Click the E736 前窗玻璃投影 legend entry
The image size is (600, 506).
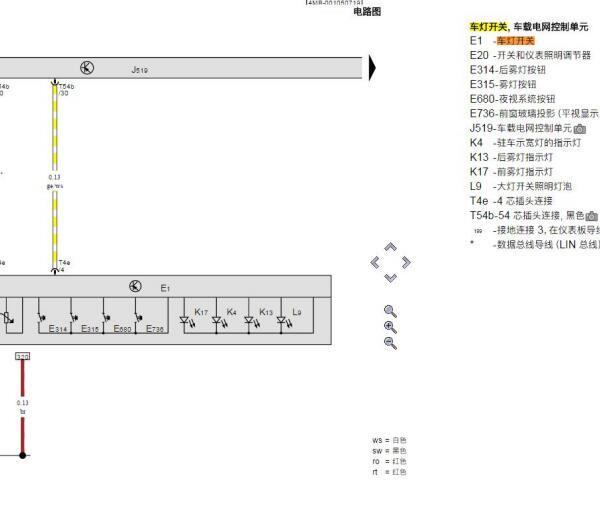tap(534, 113)
